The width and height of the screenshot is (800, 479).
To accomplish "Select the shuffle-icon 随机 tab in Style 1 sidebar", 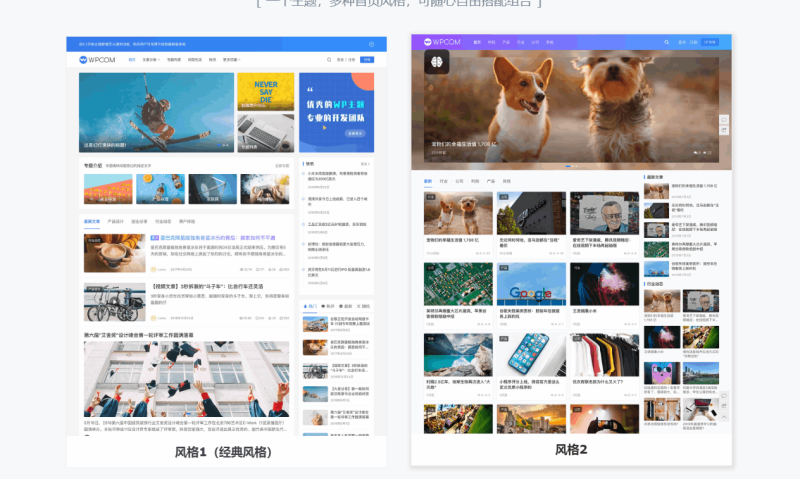I will [x=363, y=306].
